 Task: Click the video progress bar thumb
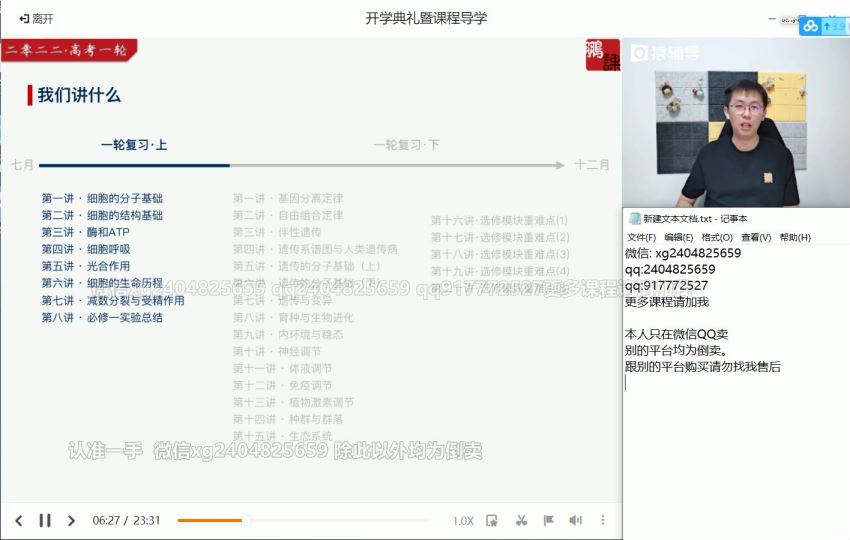(246, 520)
